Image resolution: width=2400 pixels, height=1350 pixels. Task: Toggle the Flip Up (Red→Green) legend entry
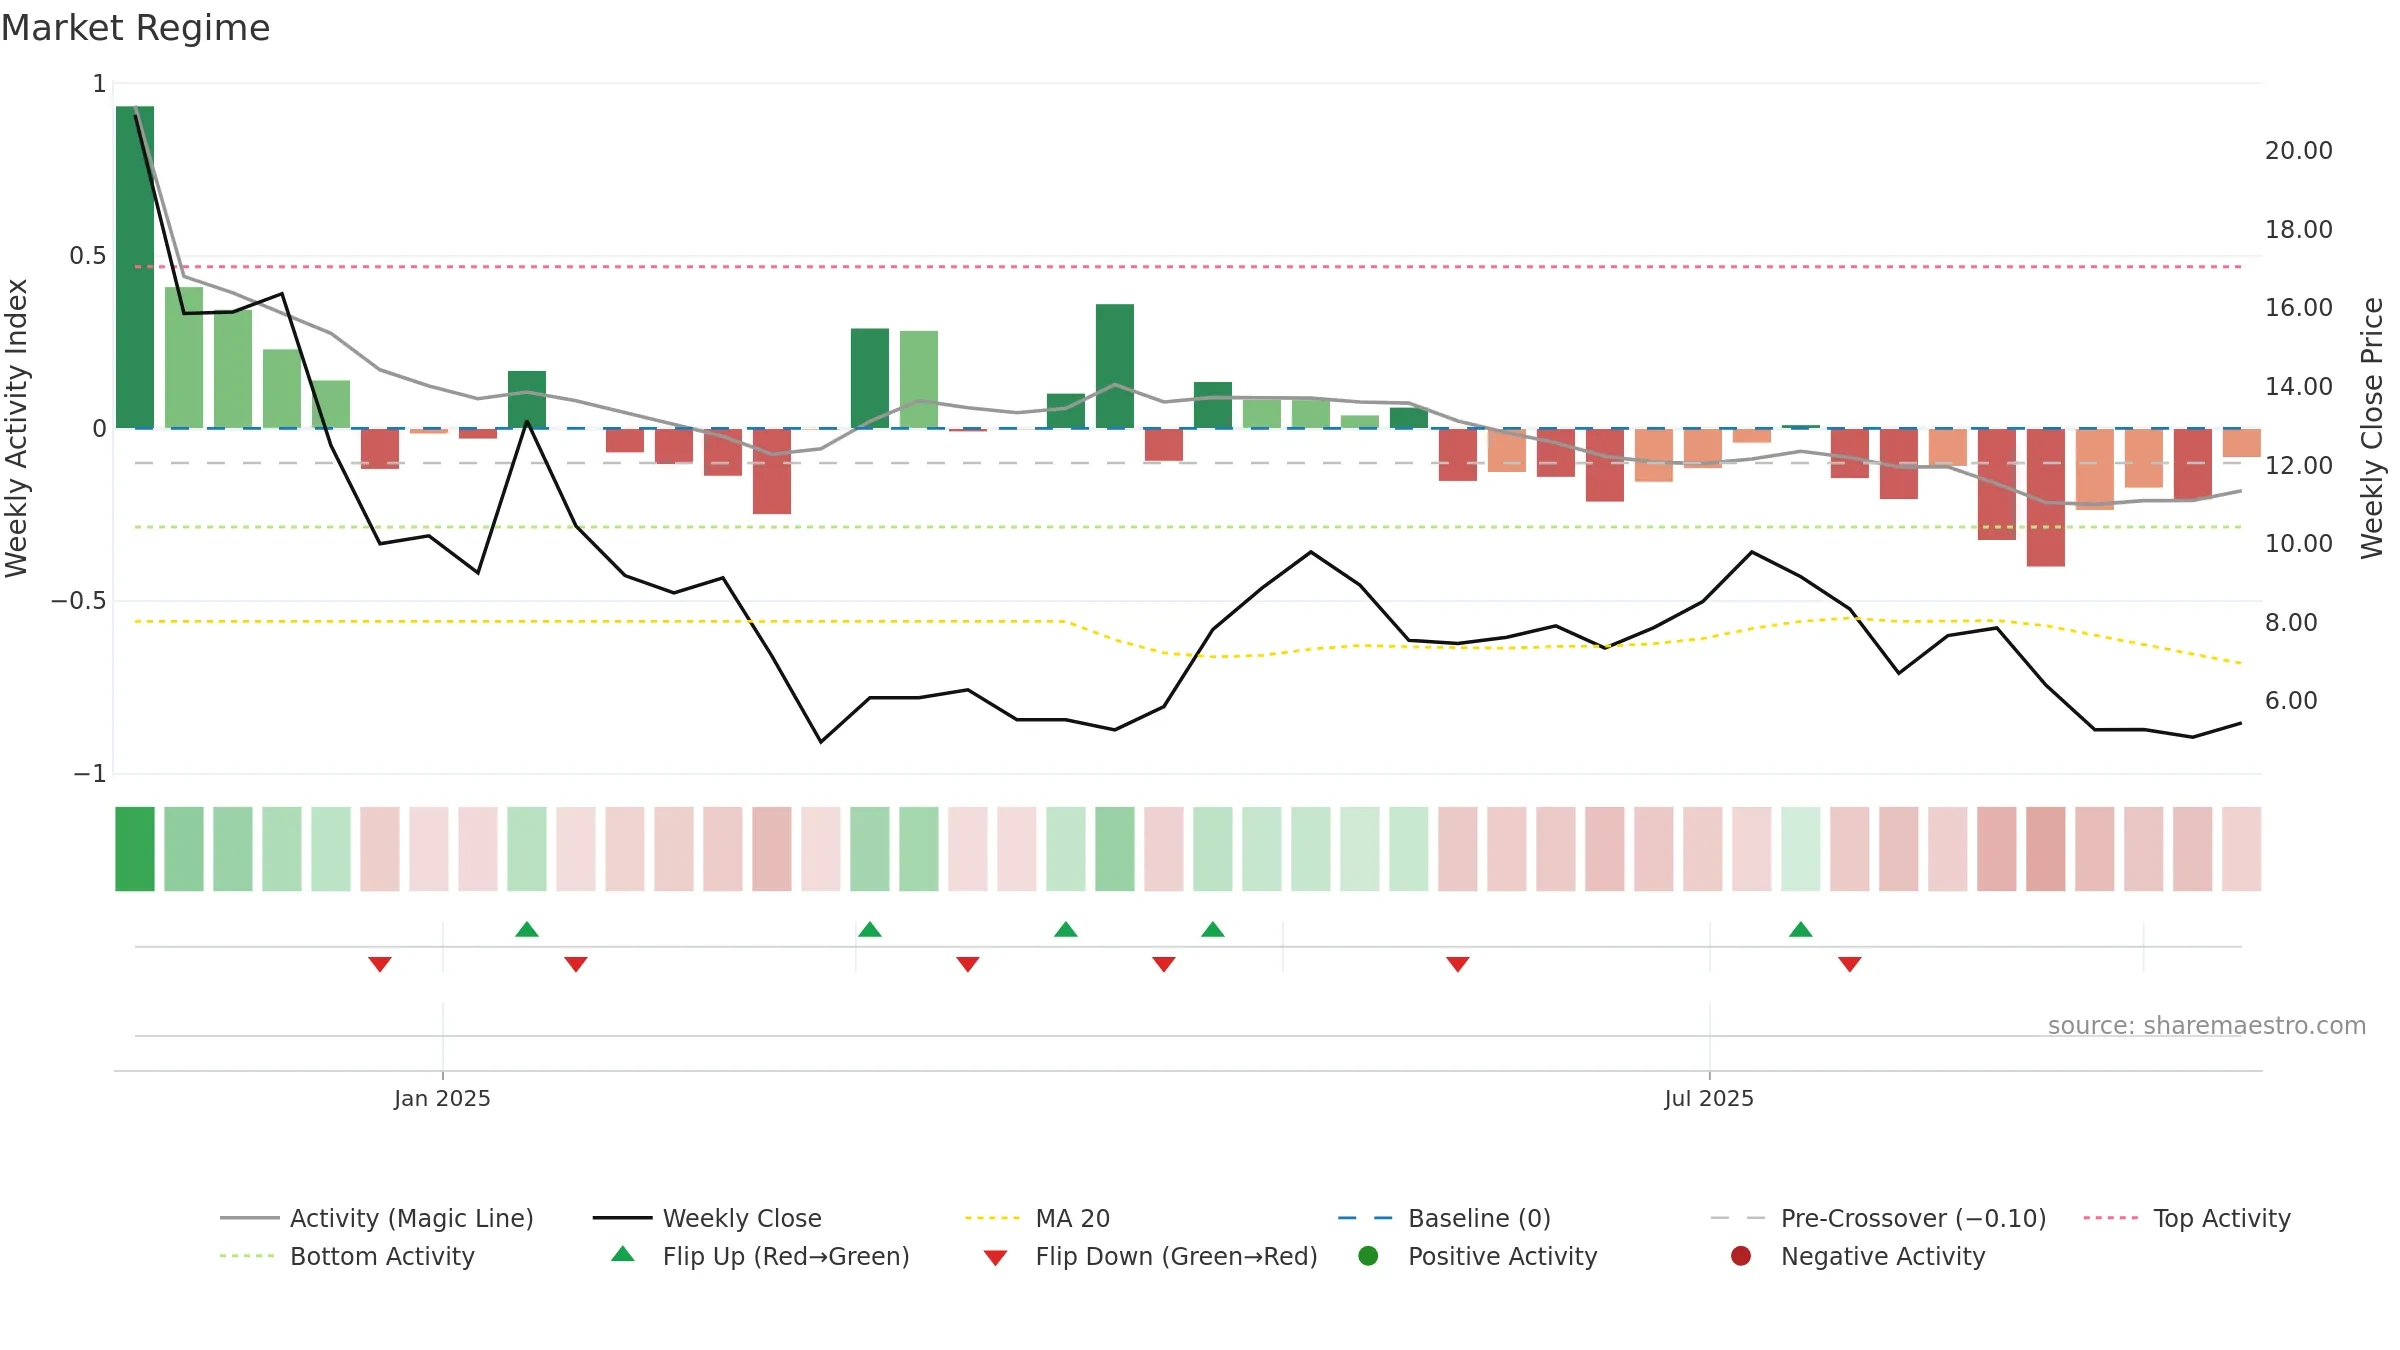pyautogui.click(x=760, y=1256)
